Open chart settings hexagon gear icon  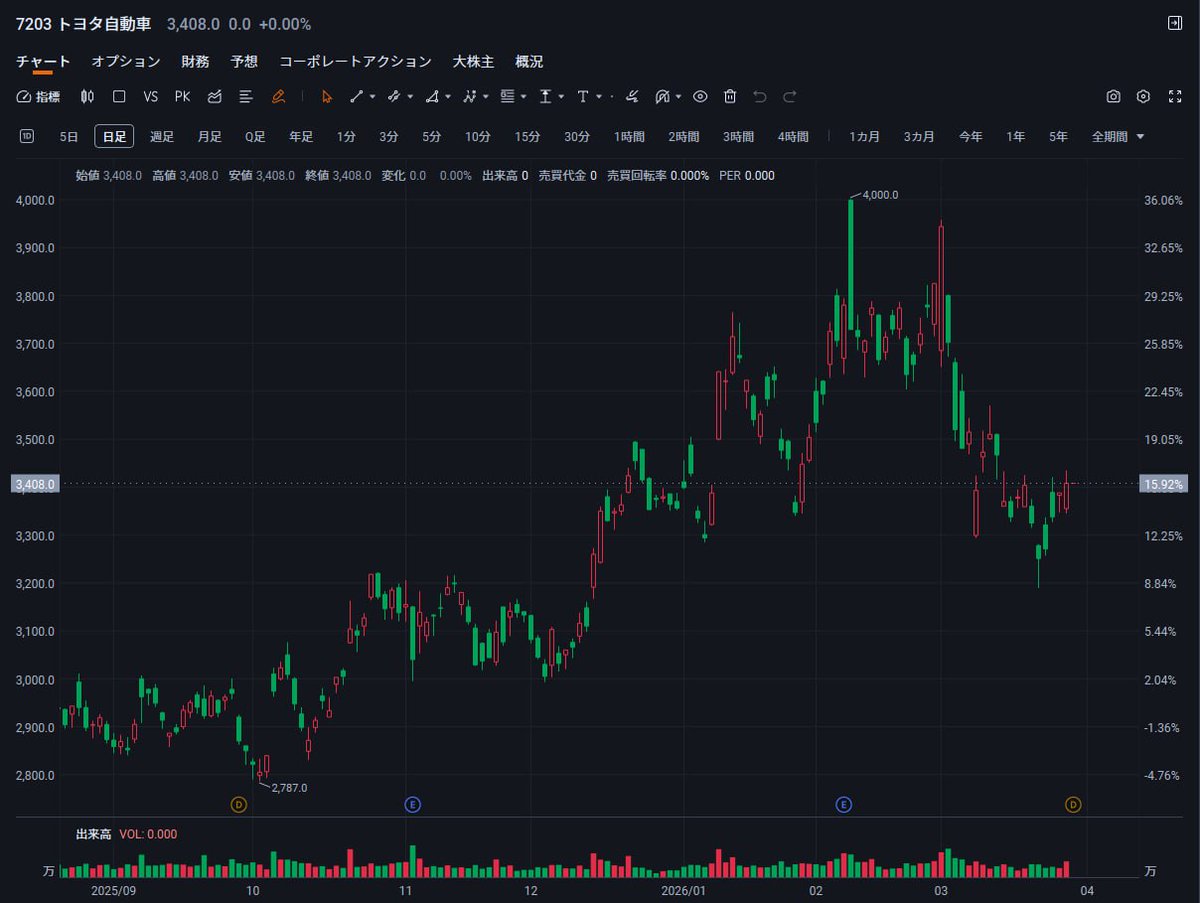1144,97
